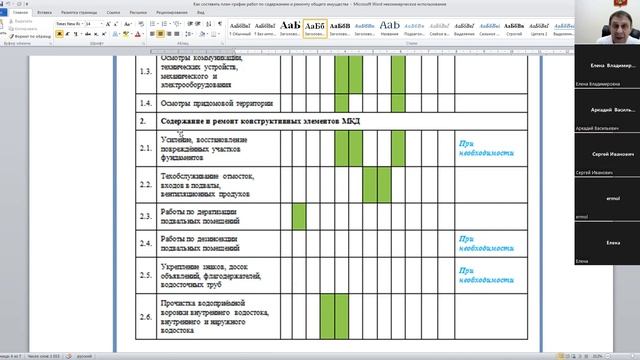This screenshot has width=640, height=360.
Task: Switch to the Вставка (Insert) tab
Action: (x=44, y=13)
